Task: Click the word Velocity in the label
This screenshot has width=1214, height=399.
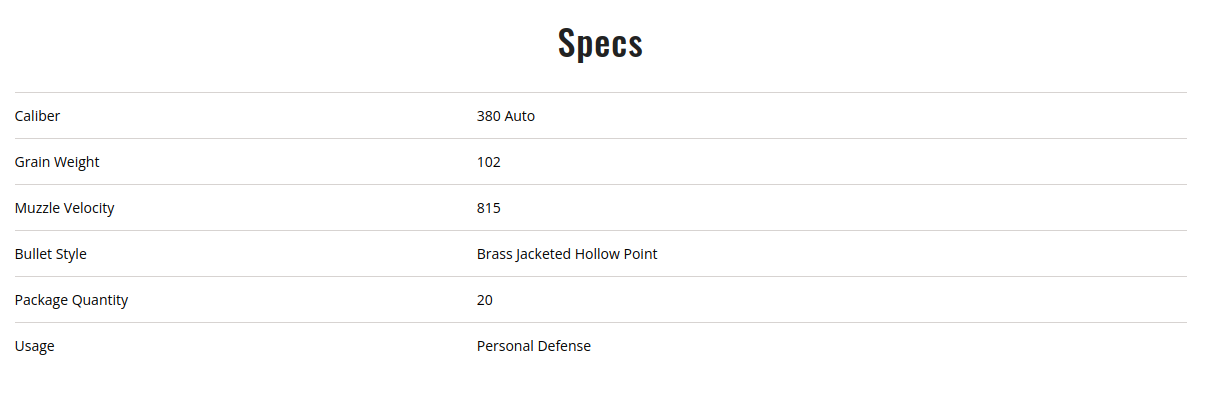Action: click(x=89, y=208)
